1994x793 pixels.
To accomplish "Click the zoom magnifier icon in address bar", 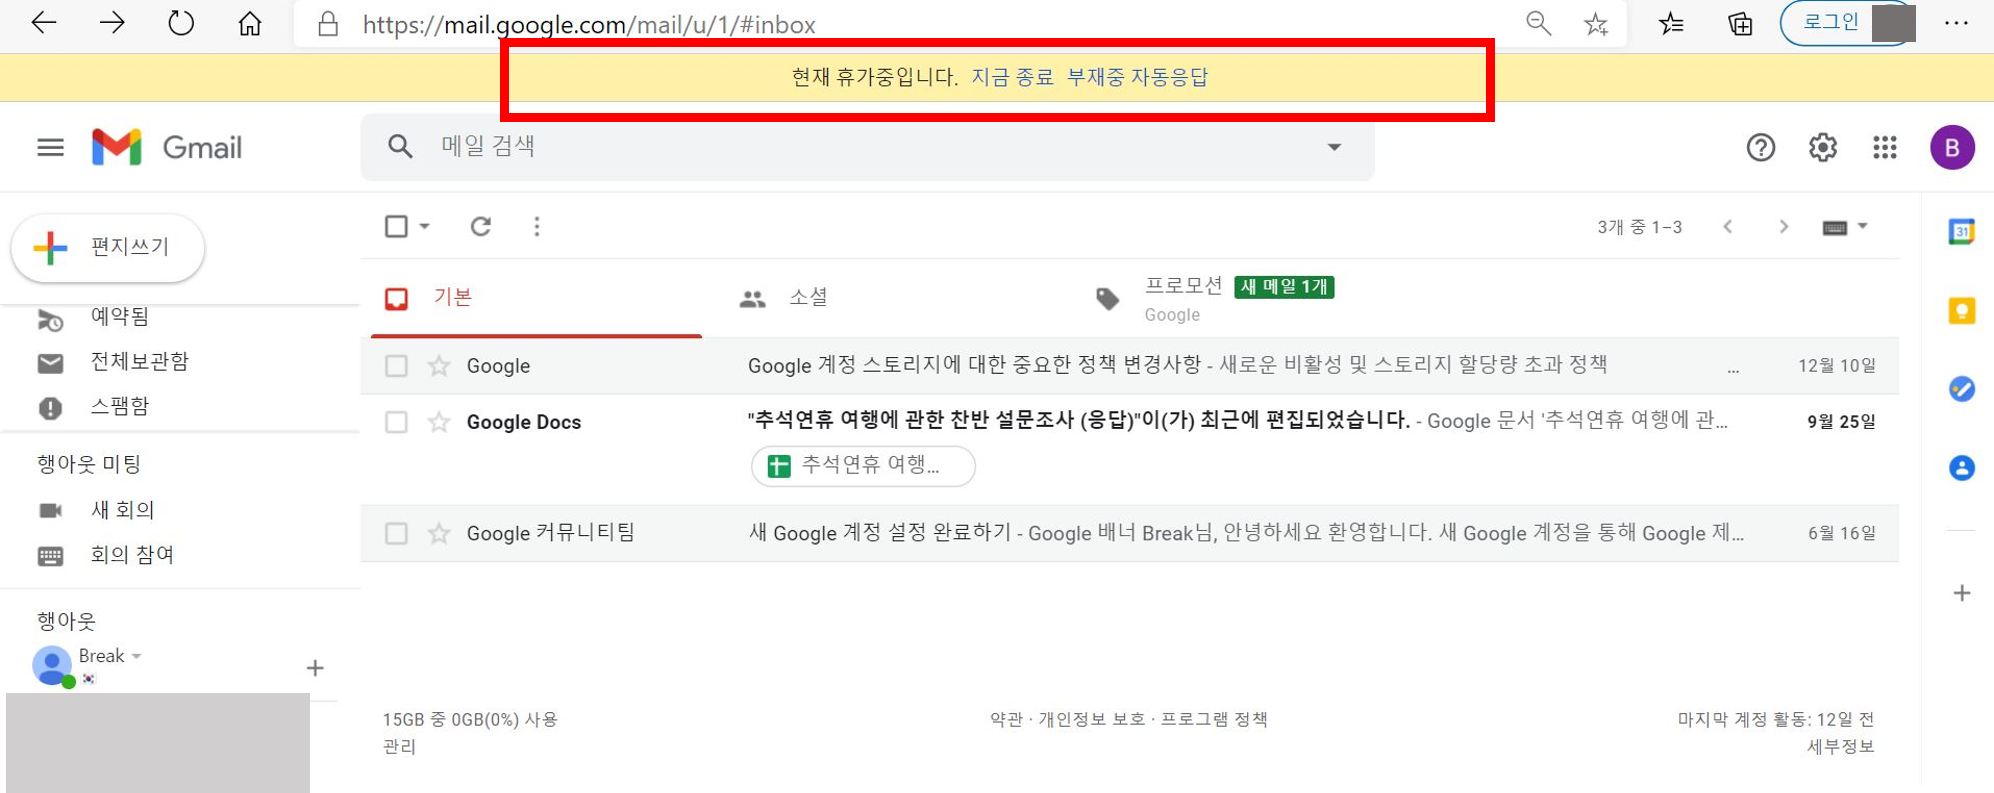I will pos(1538,23).
